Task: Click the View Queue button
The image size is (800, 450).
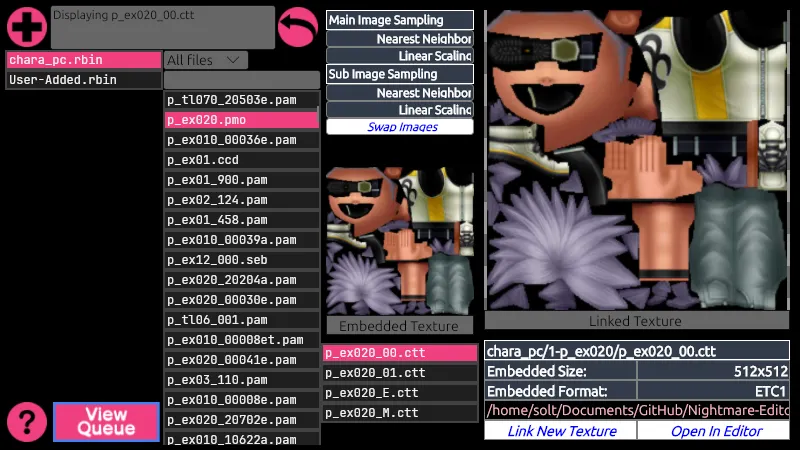Action: pyautogui.click(x=106, y=421)
